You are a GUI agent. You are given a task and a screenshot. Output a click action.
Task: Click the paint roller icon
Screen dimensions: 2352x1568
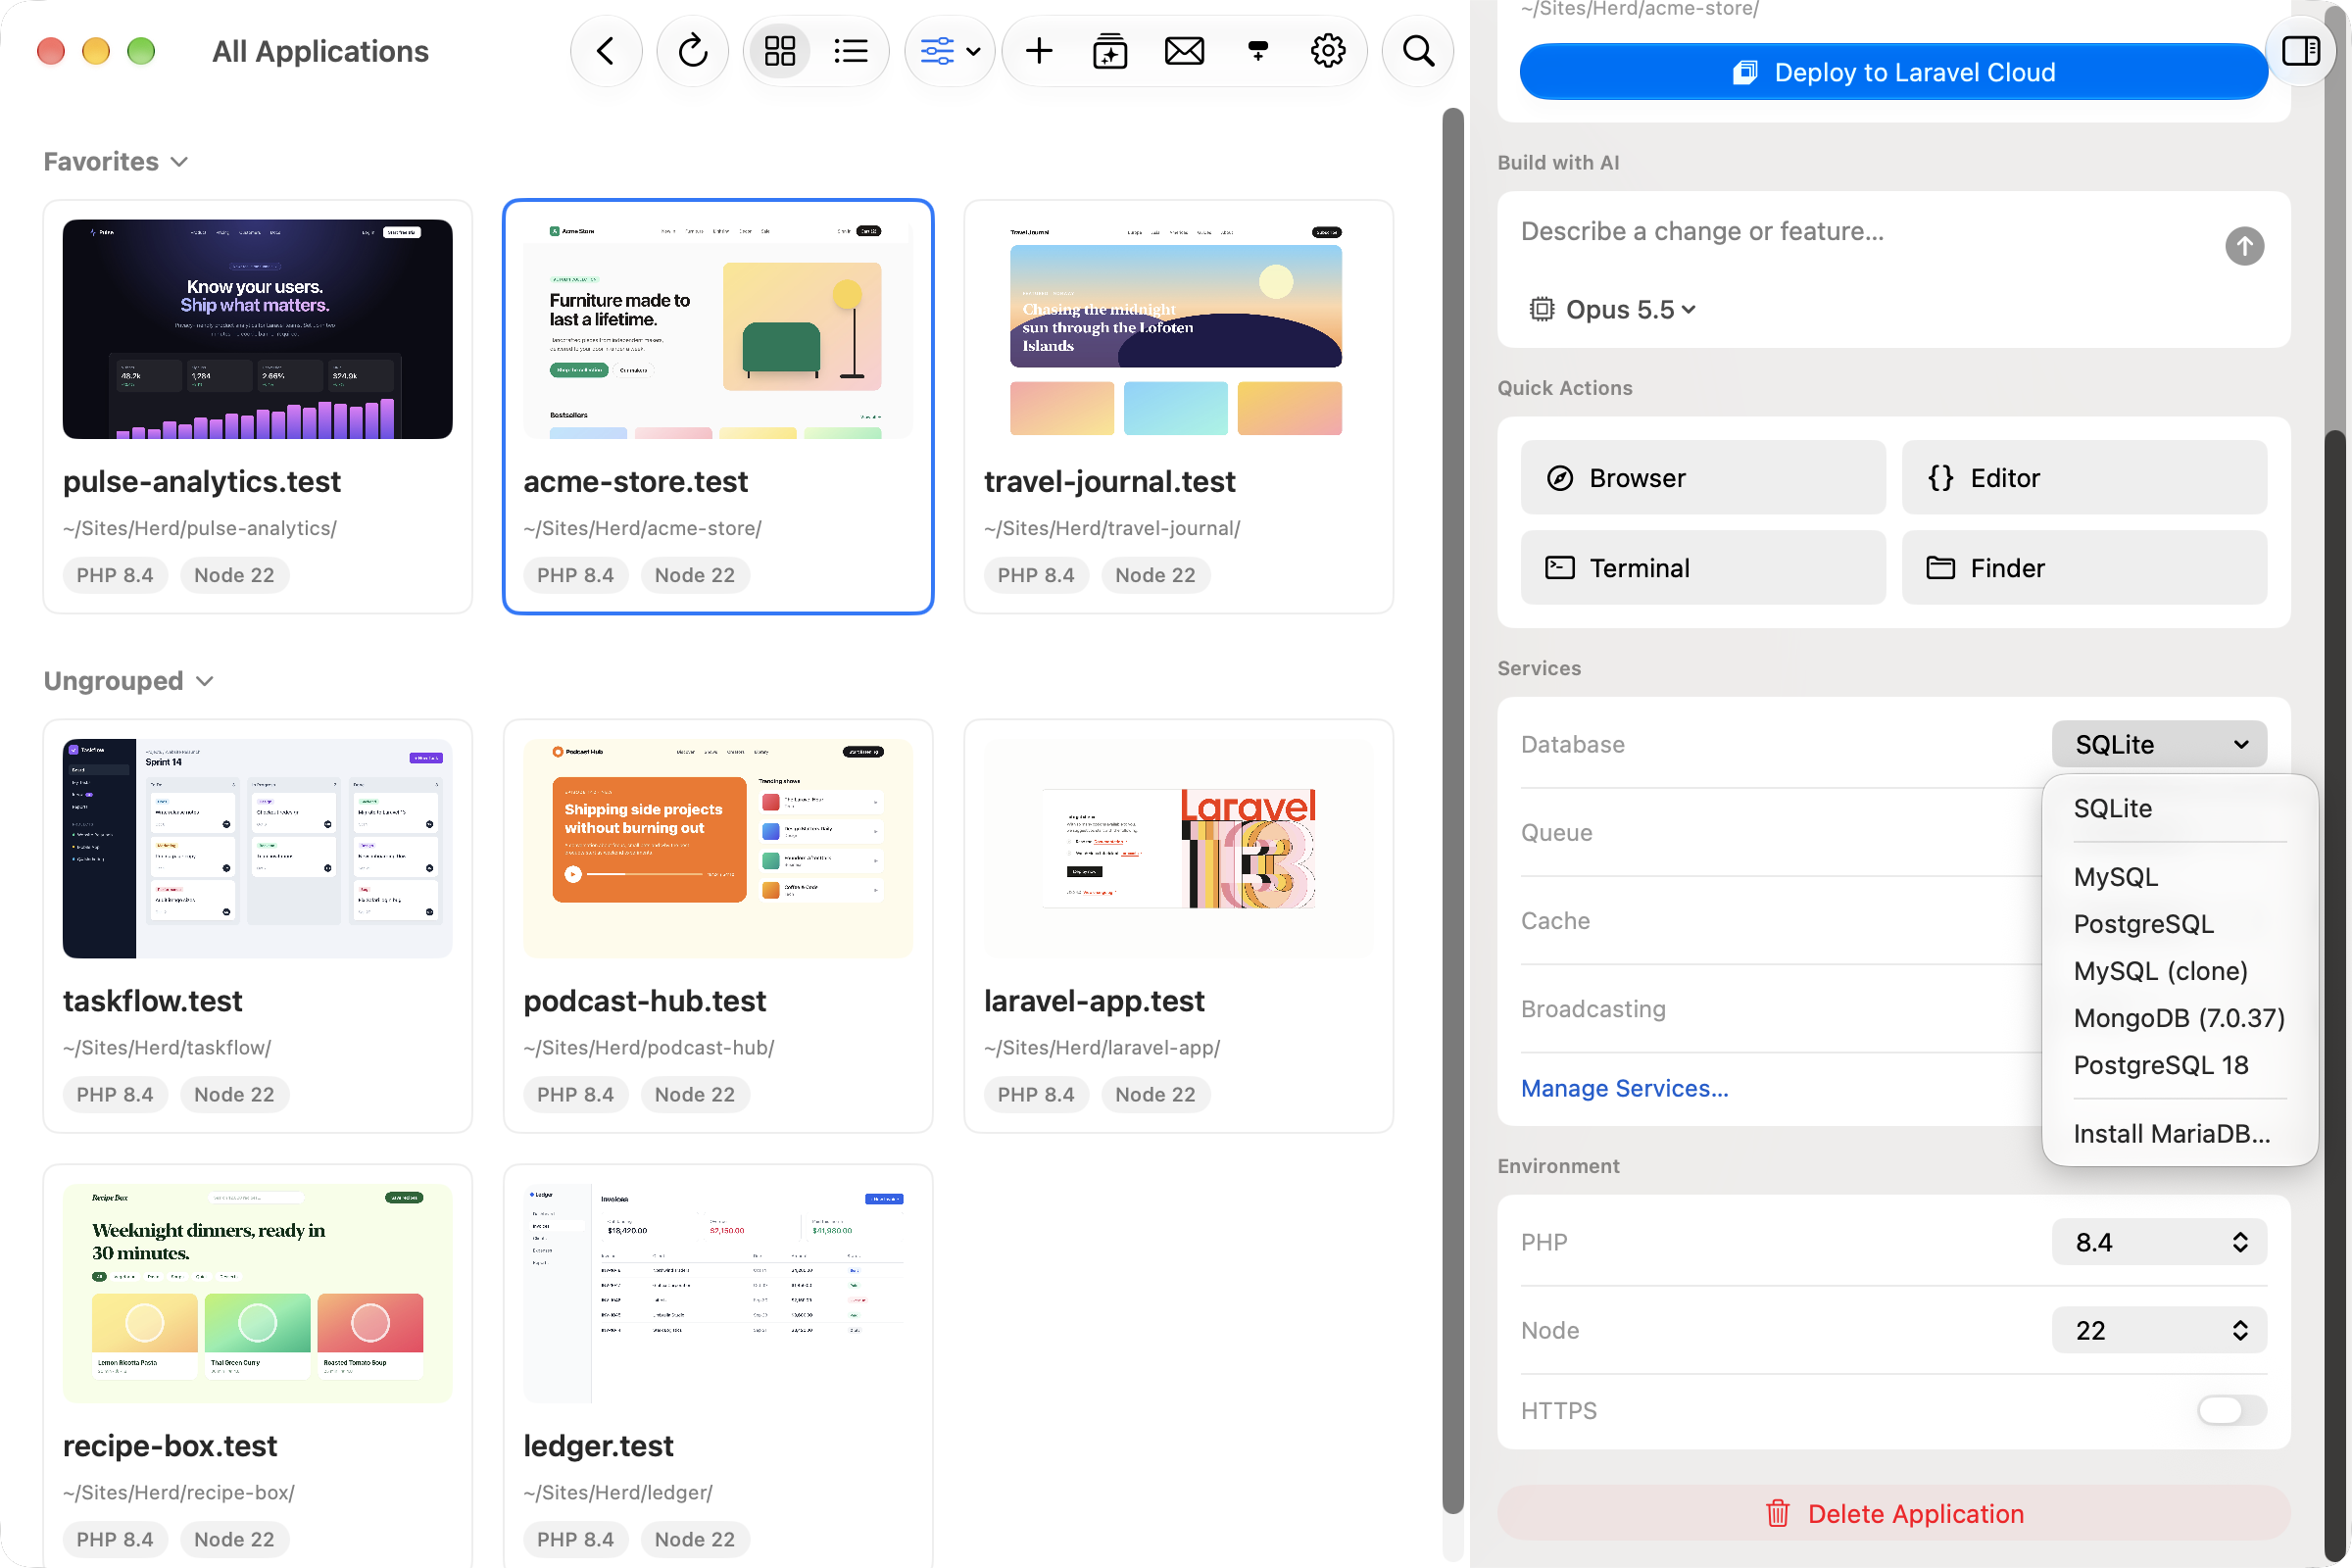[1258, 51]
